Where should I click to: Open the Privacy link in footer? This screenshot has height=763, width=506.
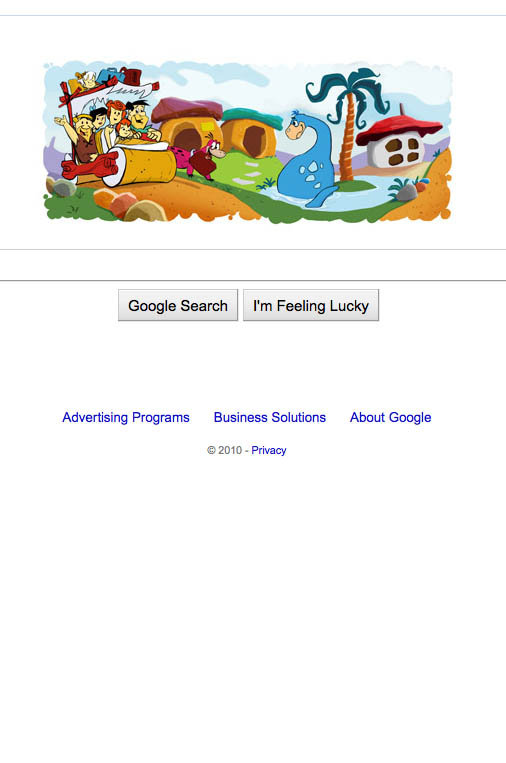[269, 450]
